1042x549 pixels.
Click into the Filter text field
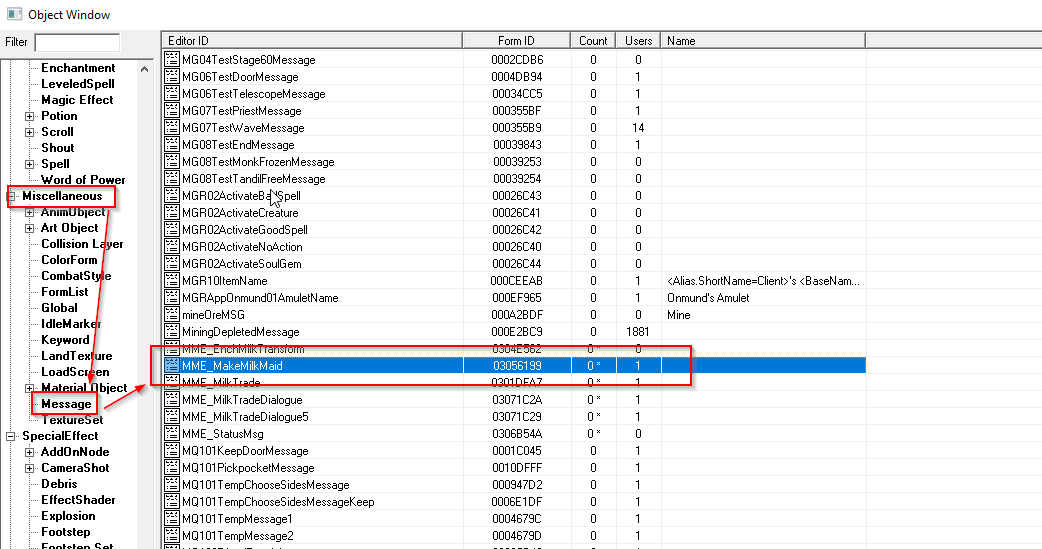77,42
